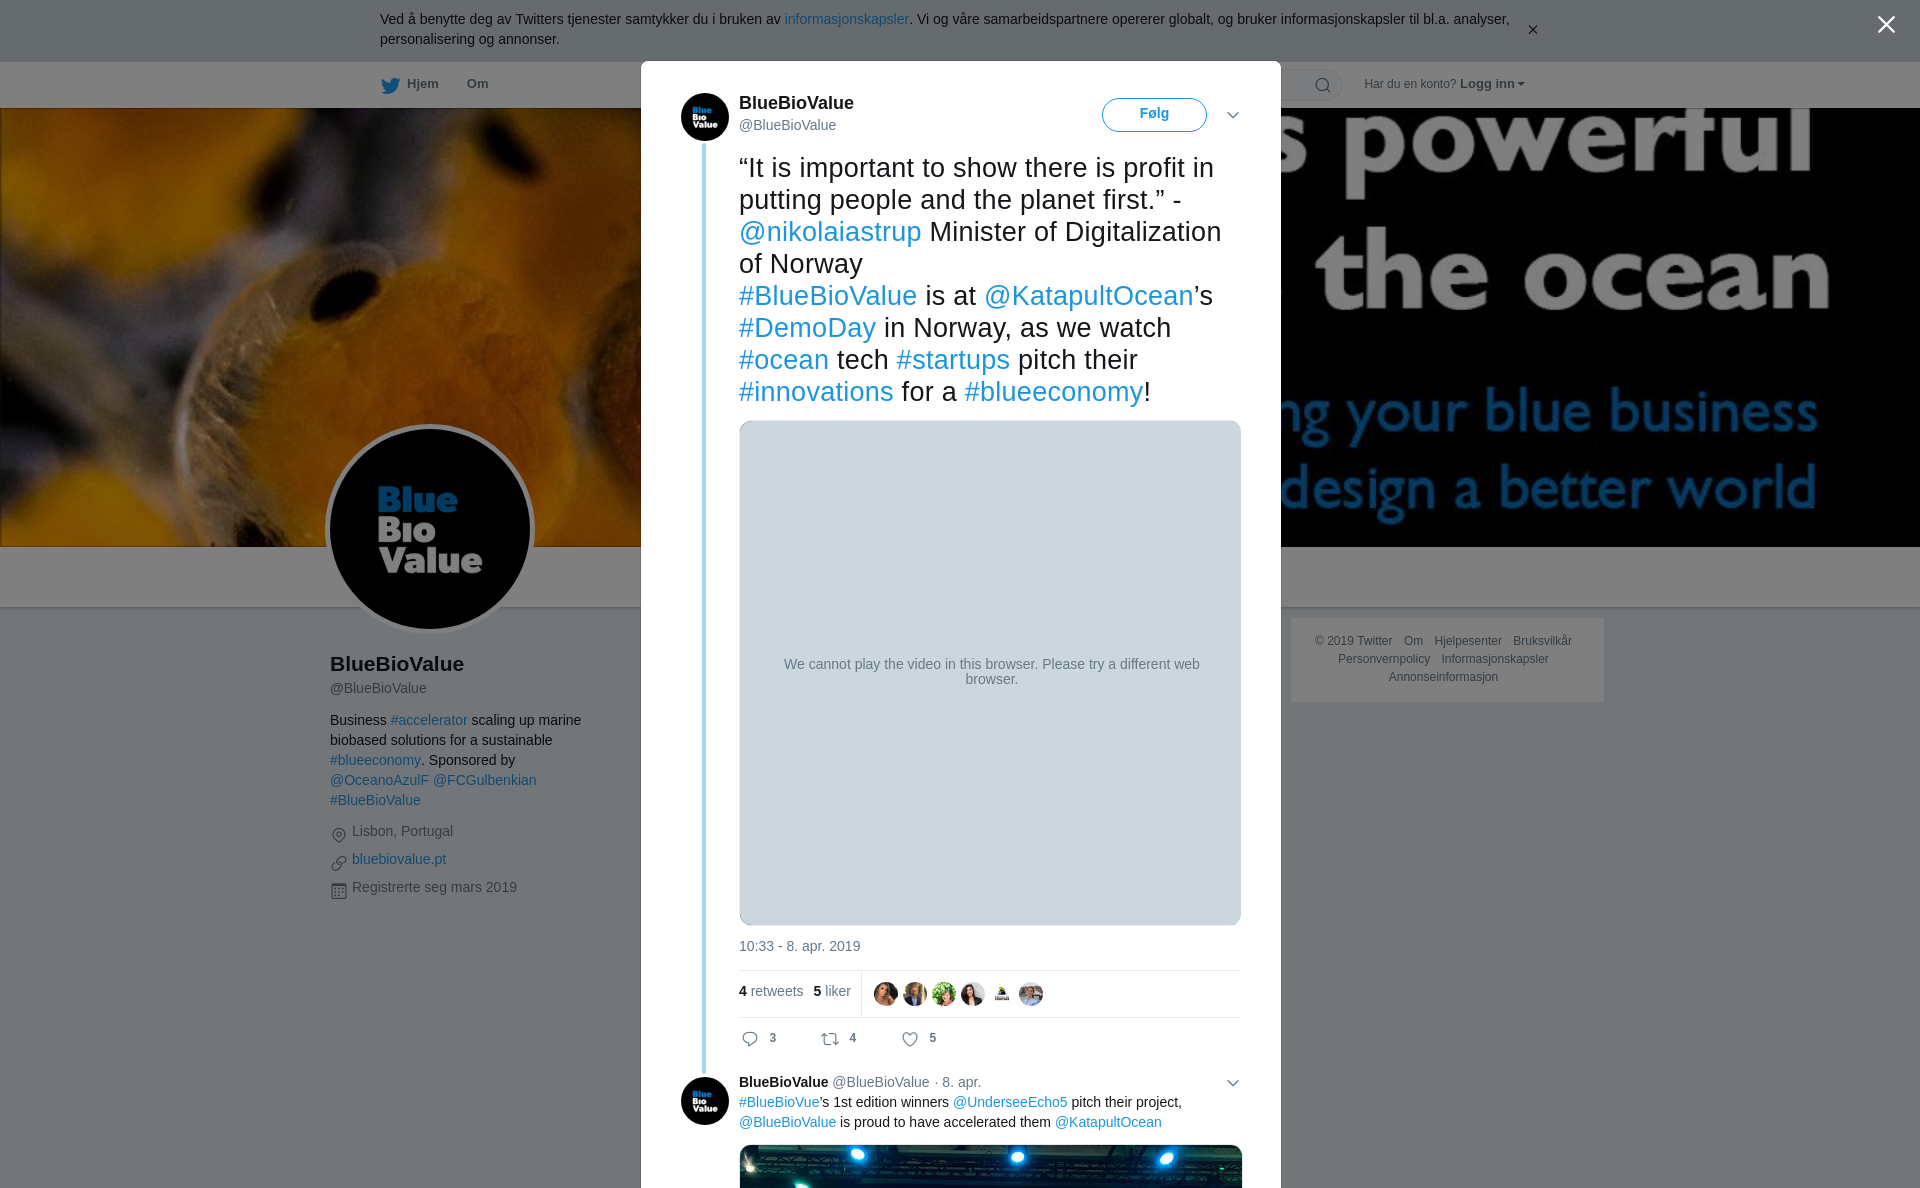Like the tweet with heart icon

[x=910, y=1039]
